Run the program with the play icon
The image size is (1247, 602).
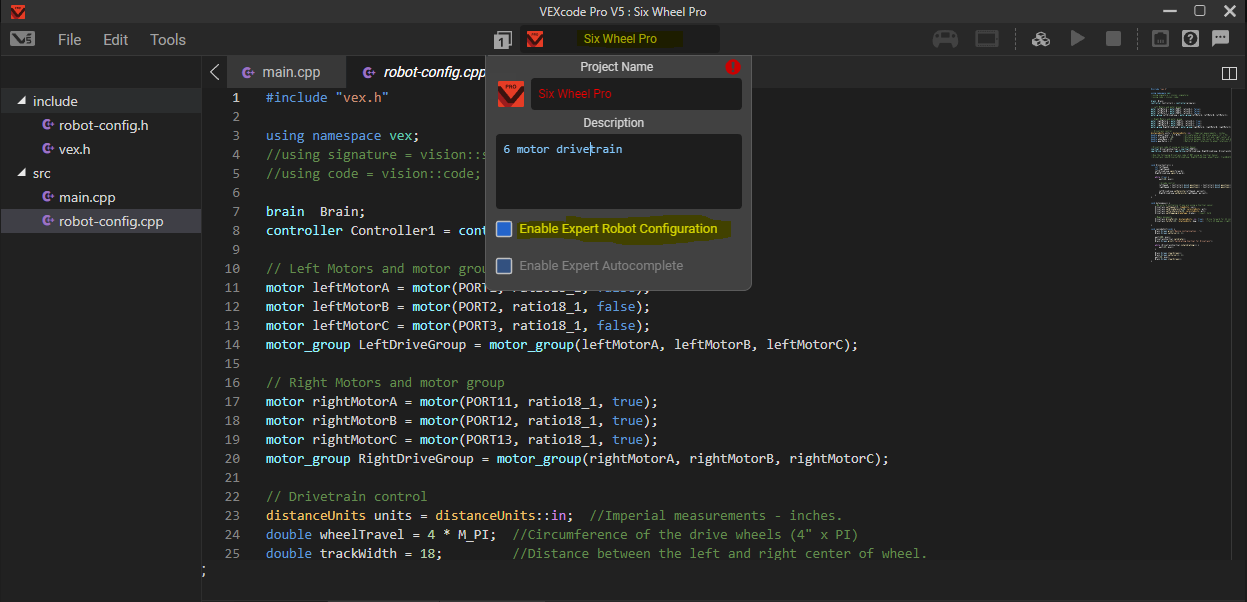(x=1078, y=39)
